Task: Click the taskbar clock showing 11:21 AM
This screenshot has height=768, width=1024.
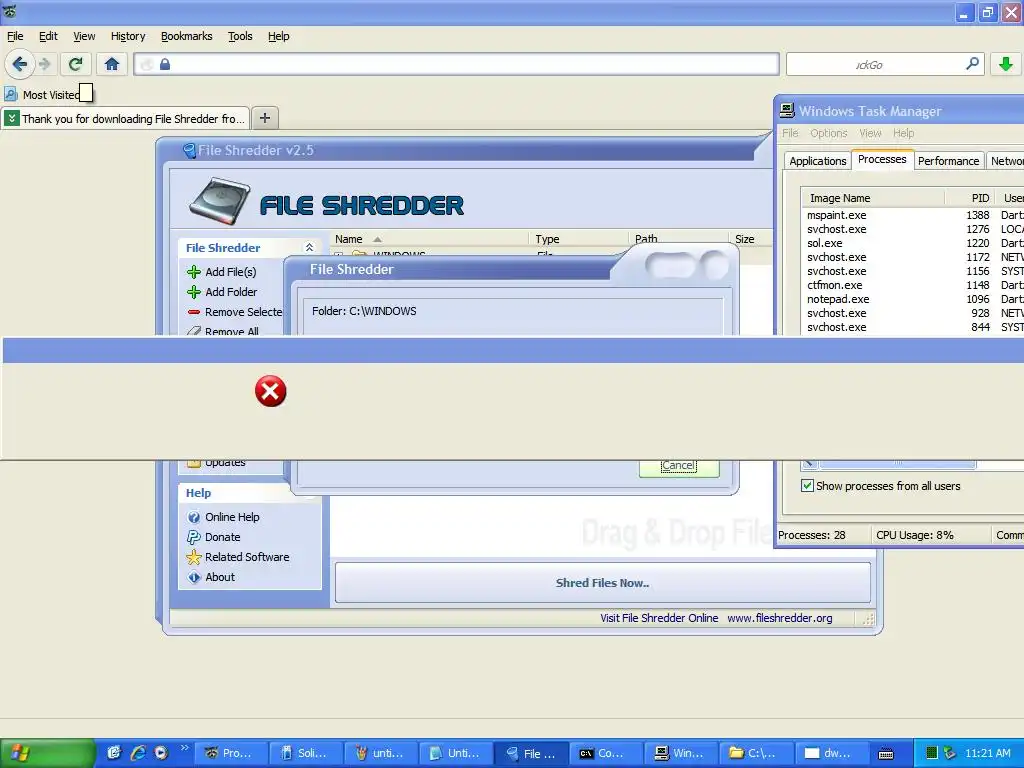Action: 987,753
